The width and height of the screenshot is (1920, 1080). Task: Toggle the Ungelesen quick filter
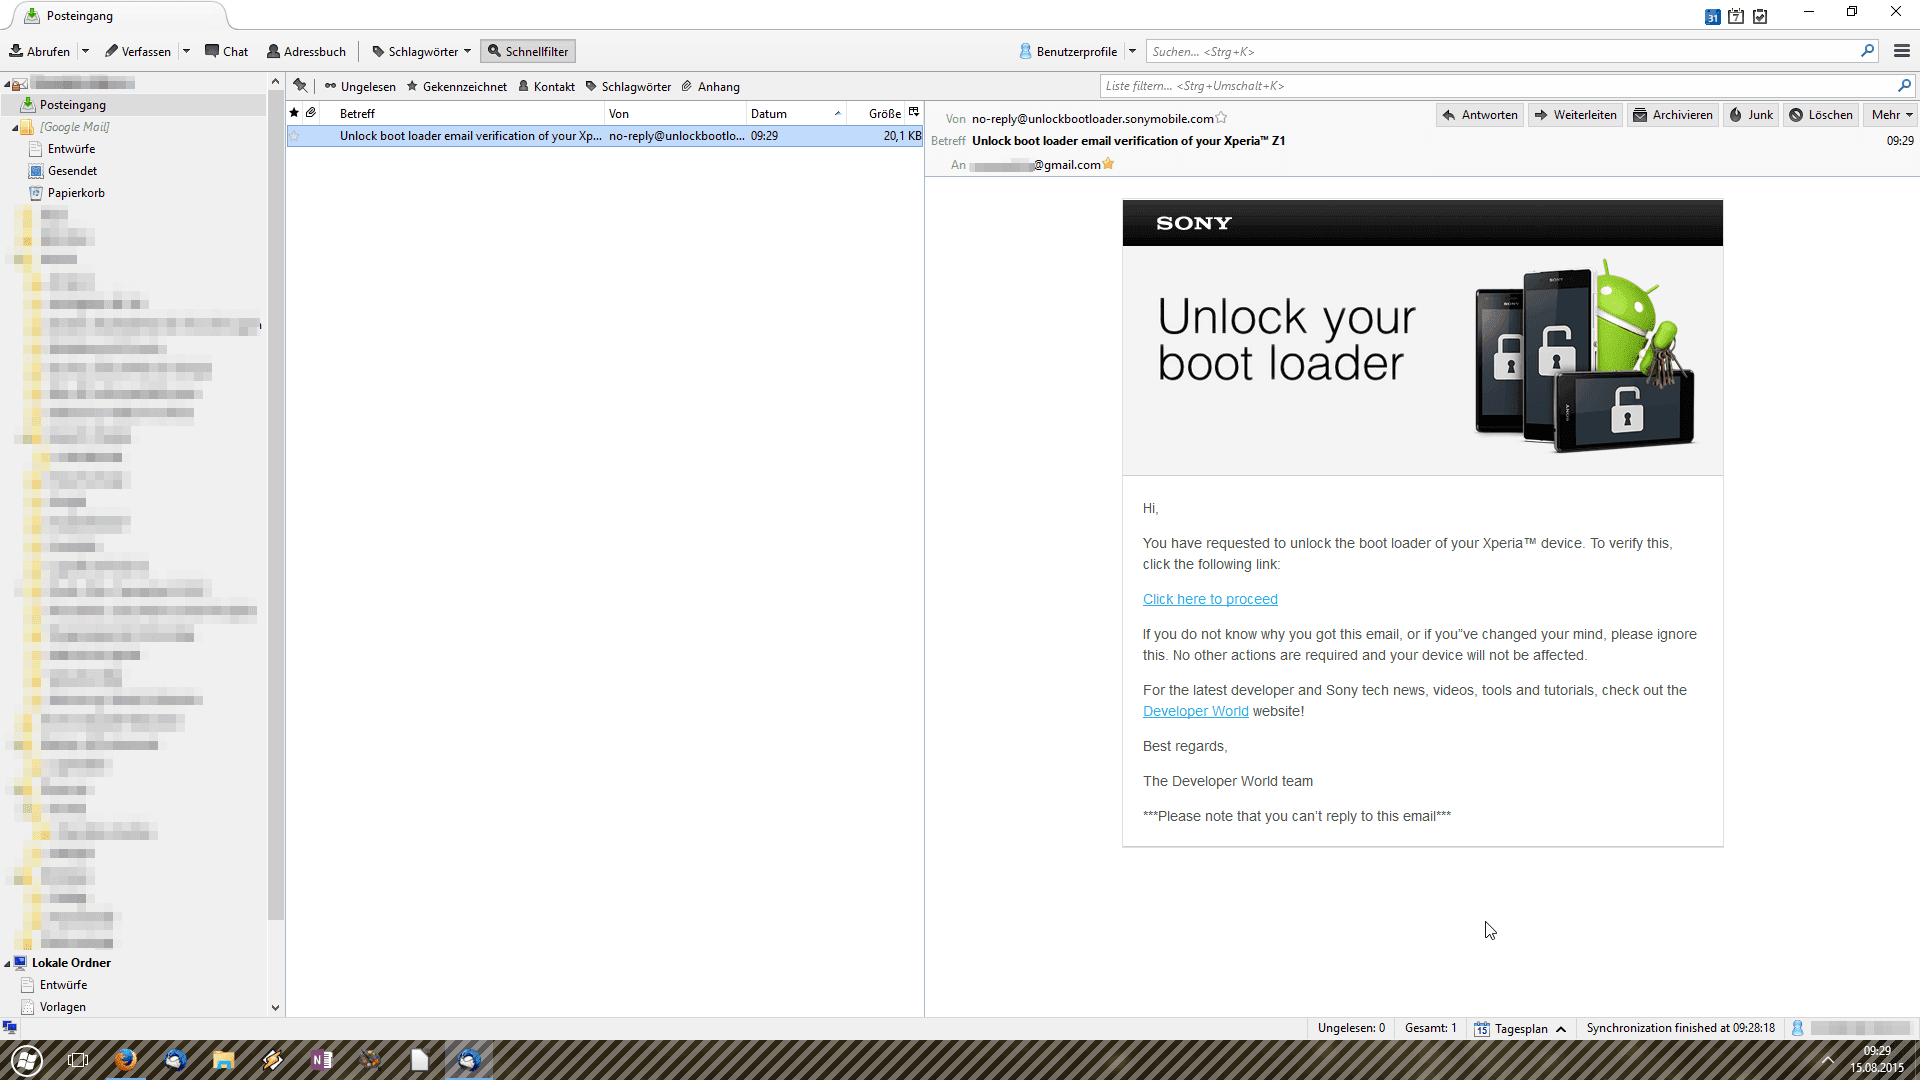pyautogui.click(x=360, y=87)
